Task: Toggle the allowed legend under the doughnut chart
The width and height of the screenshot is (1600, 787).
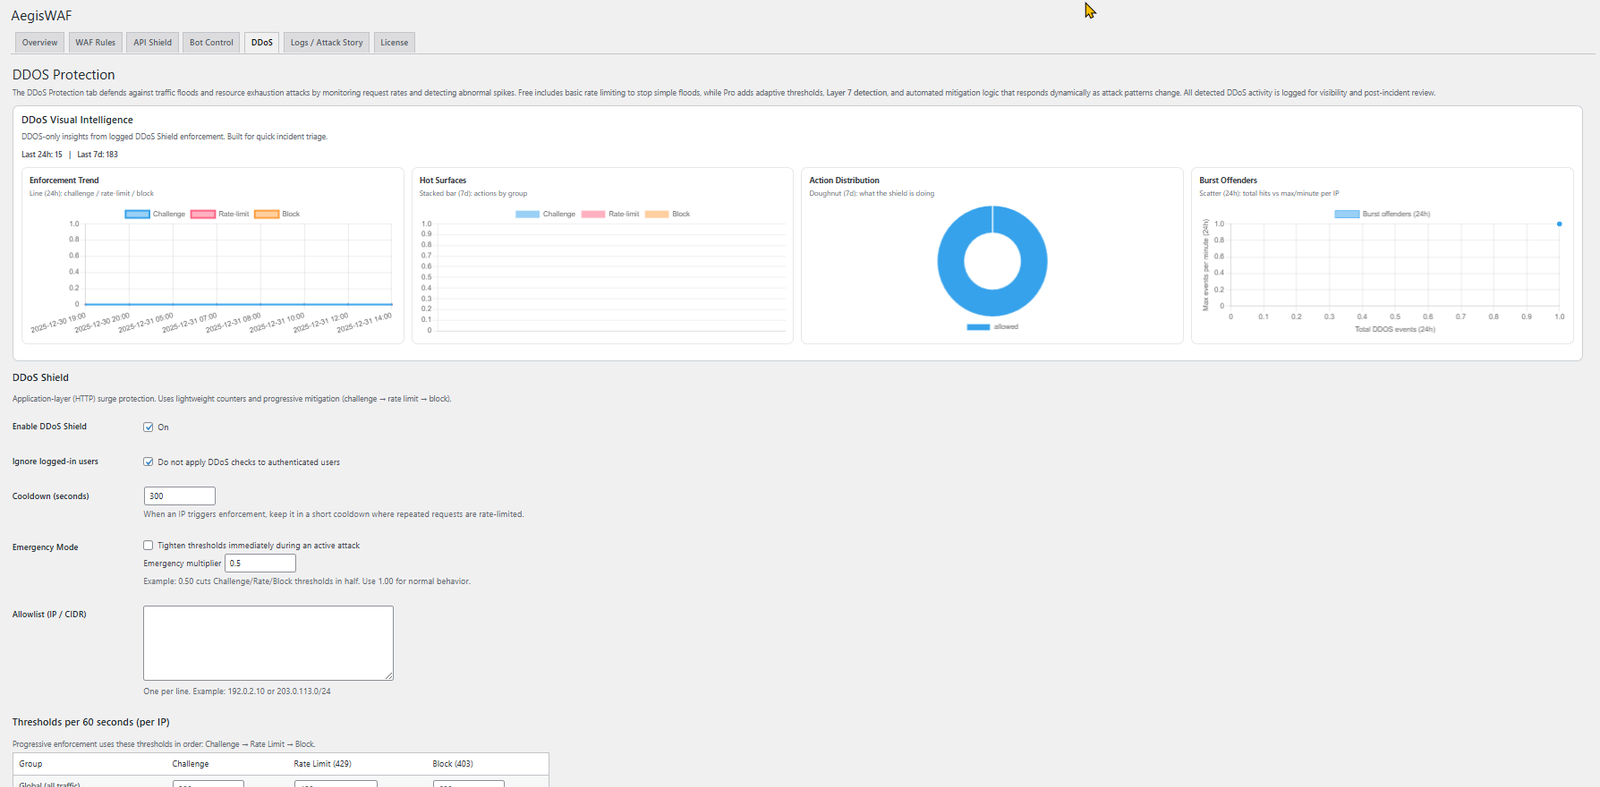Action: click(x=978, y=327)
